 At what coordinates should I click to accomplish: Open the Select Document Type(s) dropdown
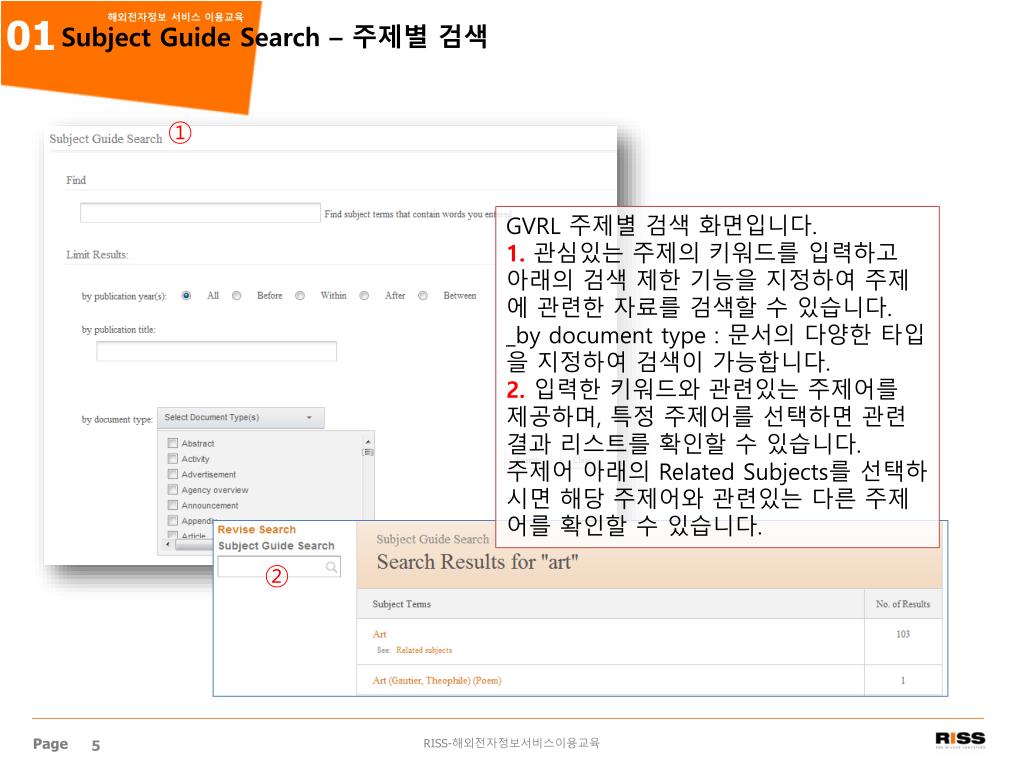click(240, 417)
